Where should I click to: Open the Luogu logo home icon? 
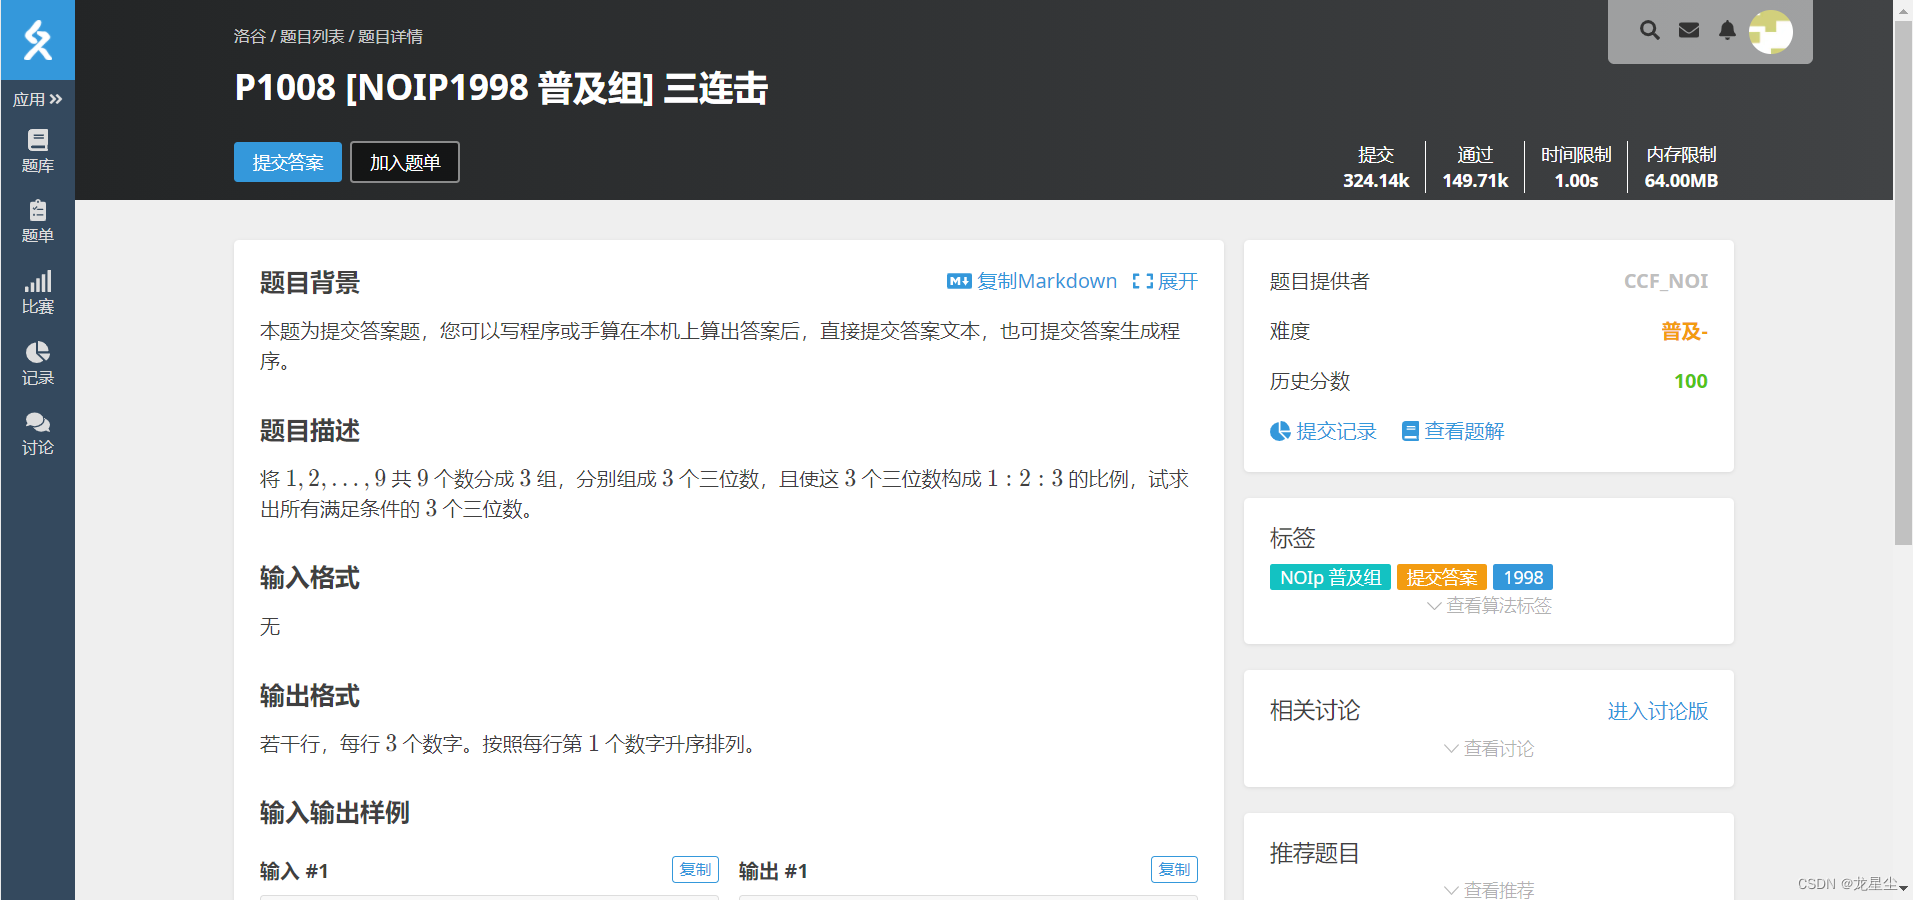[x=38, y=40]
